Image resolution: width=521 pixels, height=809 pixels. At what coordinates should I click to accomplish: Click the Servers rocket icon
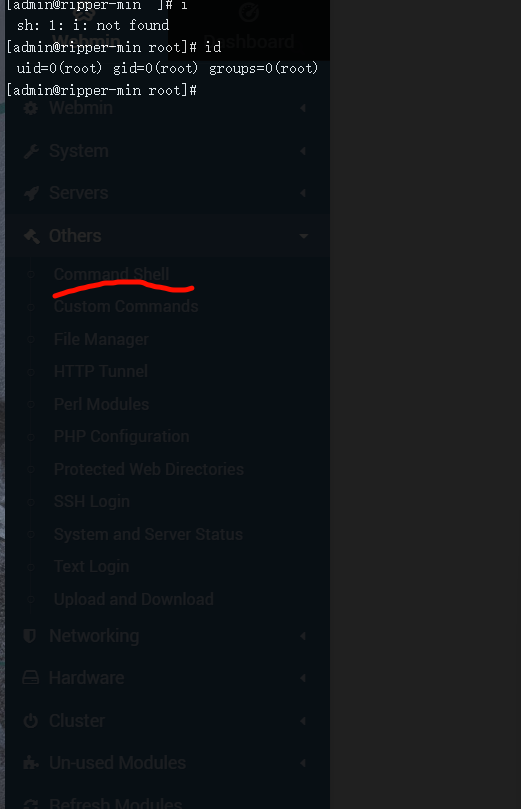coord(31,193)
